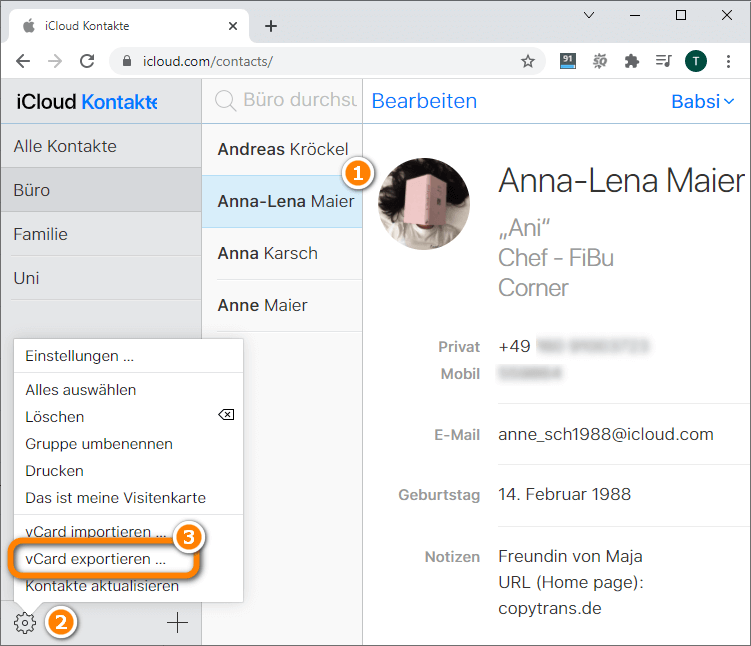Click the extension icon showing 91
Image resolution: width=751 pixels, height=646 pixels.
click(x=568, y=61)
